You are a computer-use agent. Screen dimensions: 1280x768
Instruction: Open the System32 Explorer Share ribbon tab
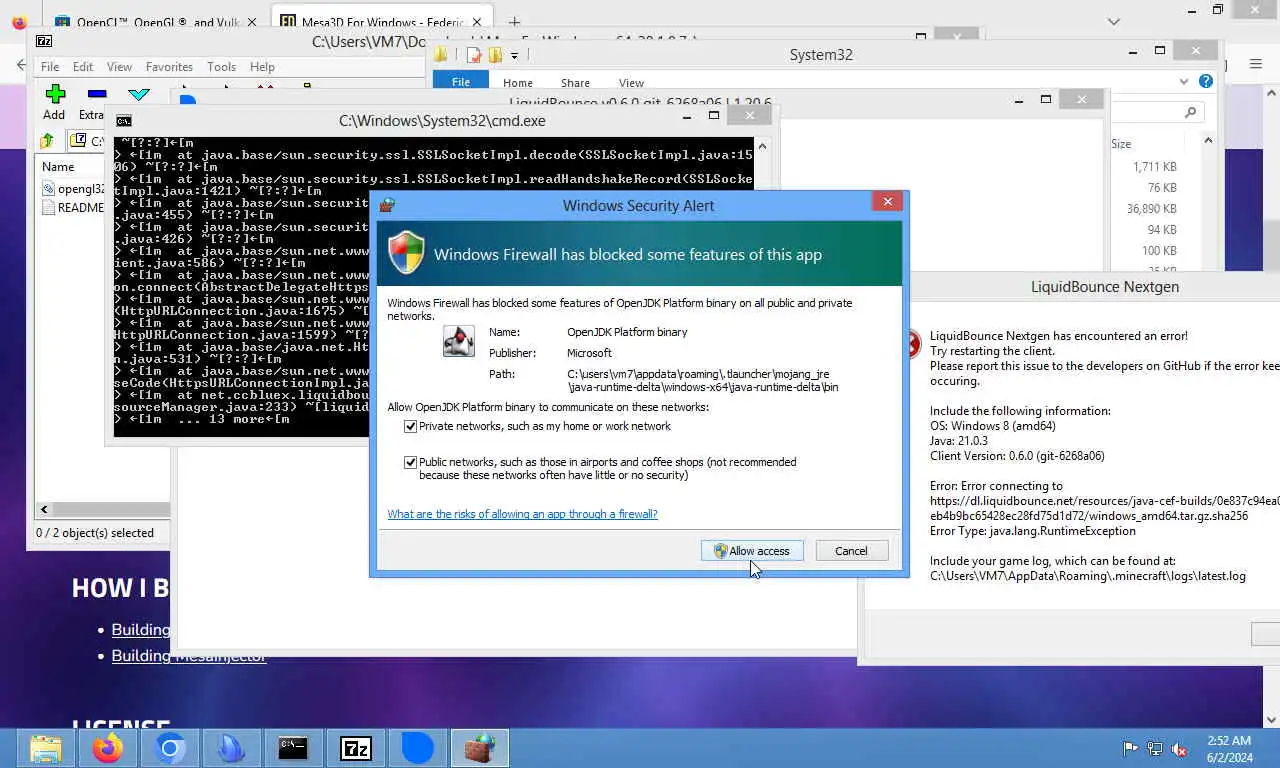[x=575, y=82]
